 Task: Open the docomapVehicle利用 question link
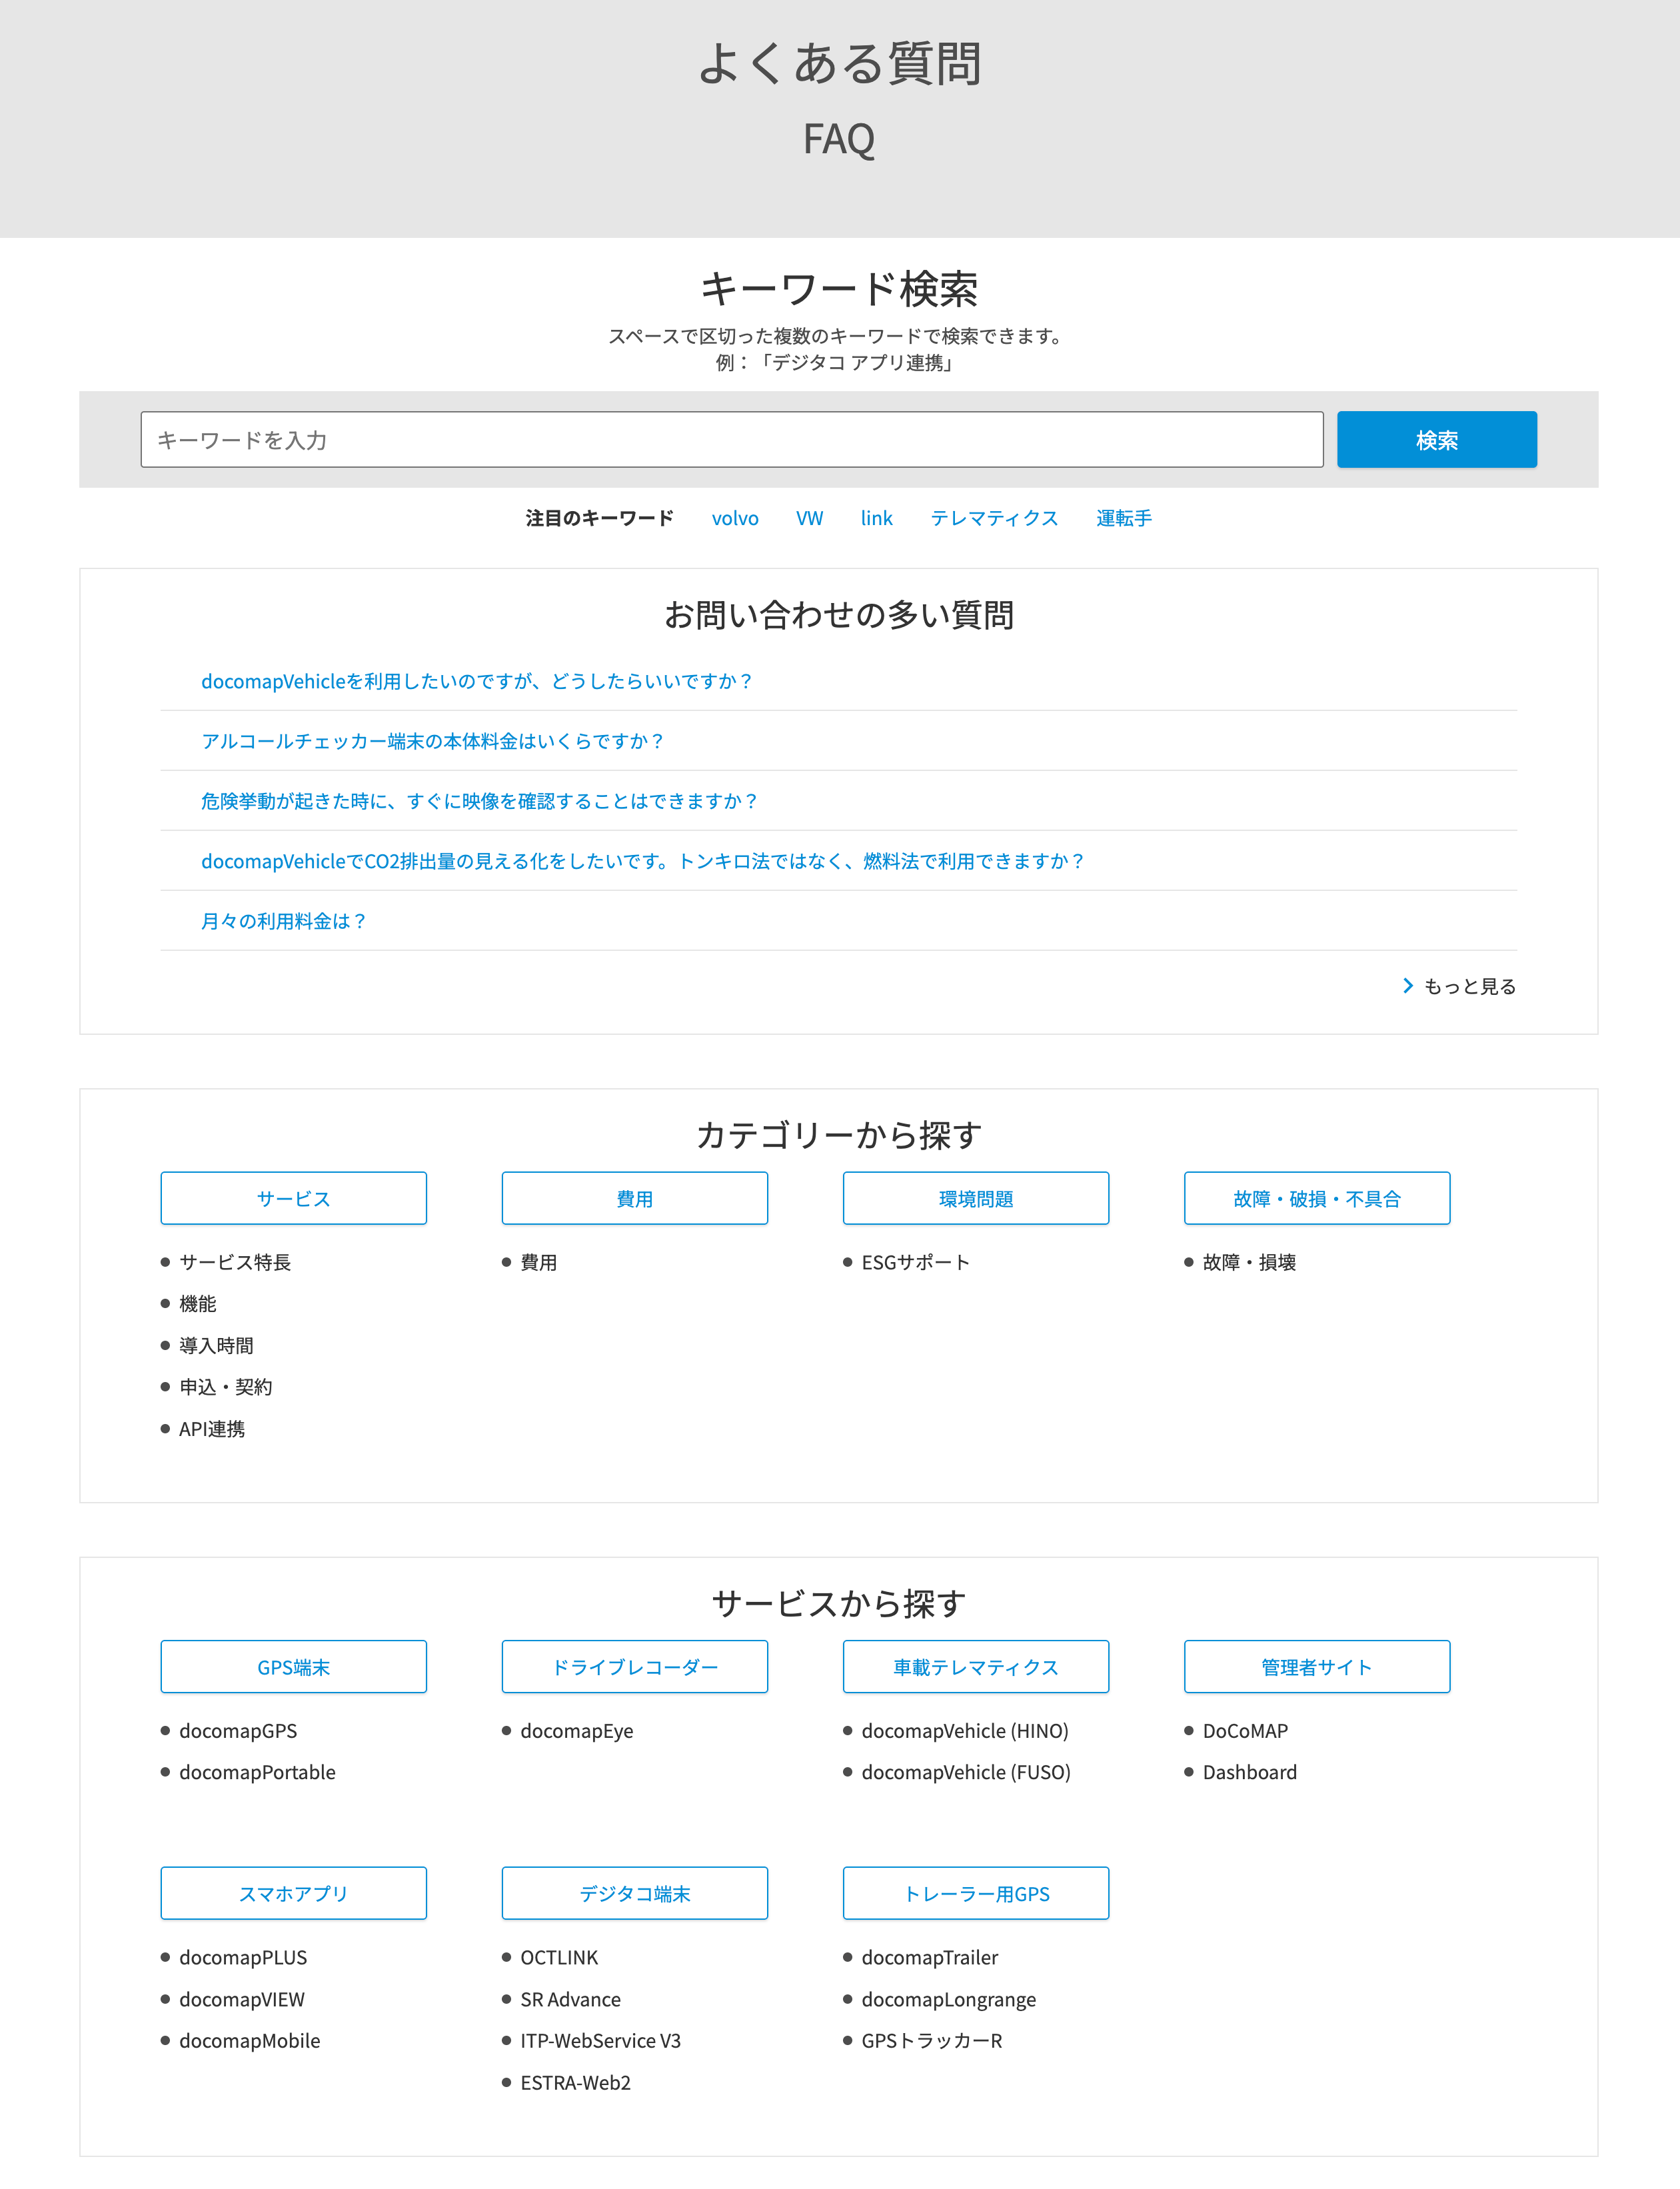(x=476, y=681)
